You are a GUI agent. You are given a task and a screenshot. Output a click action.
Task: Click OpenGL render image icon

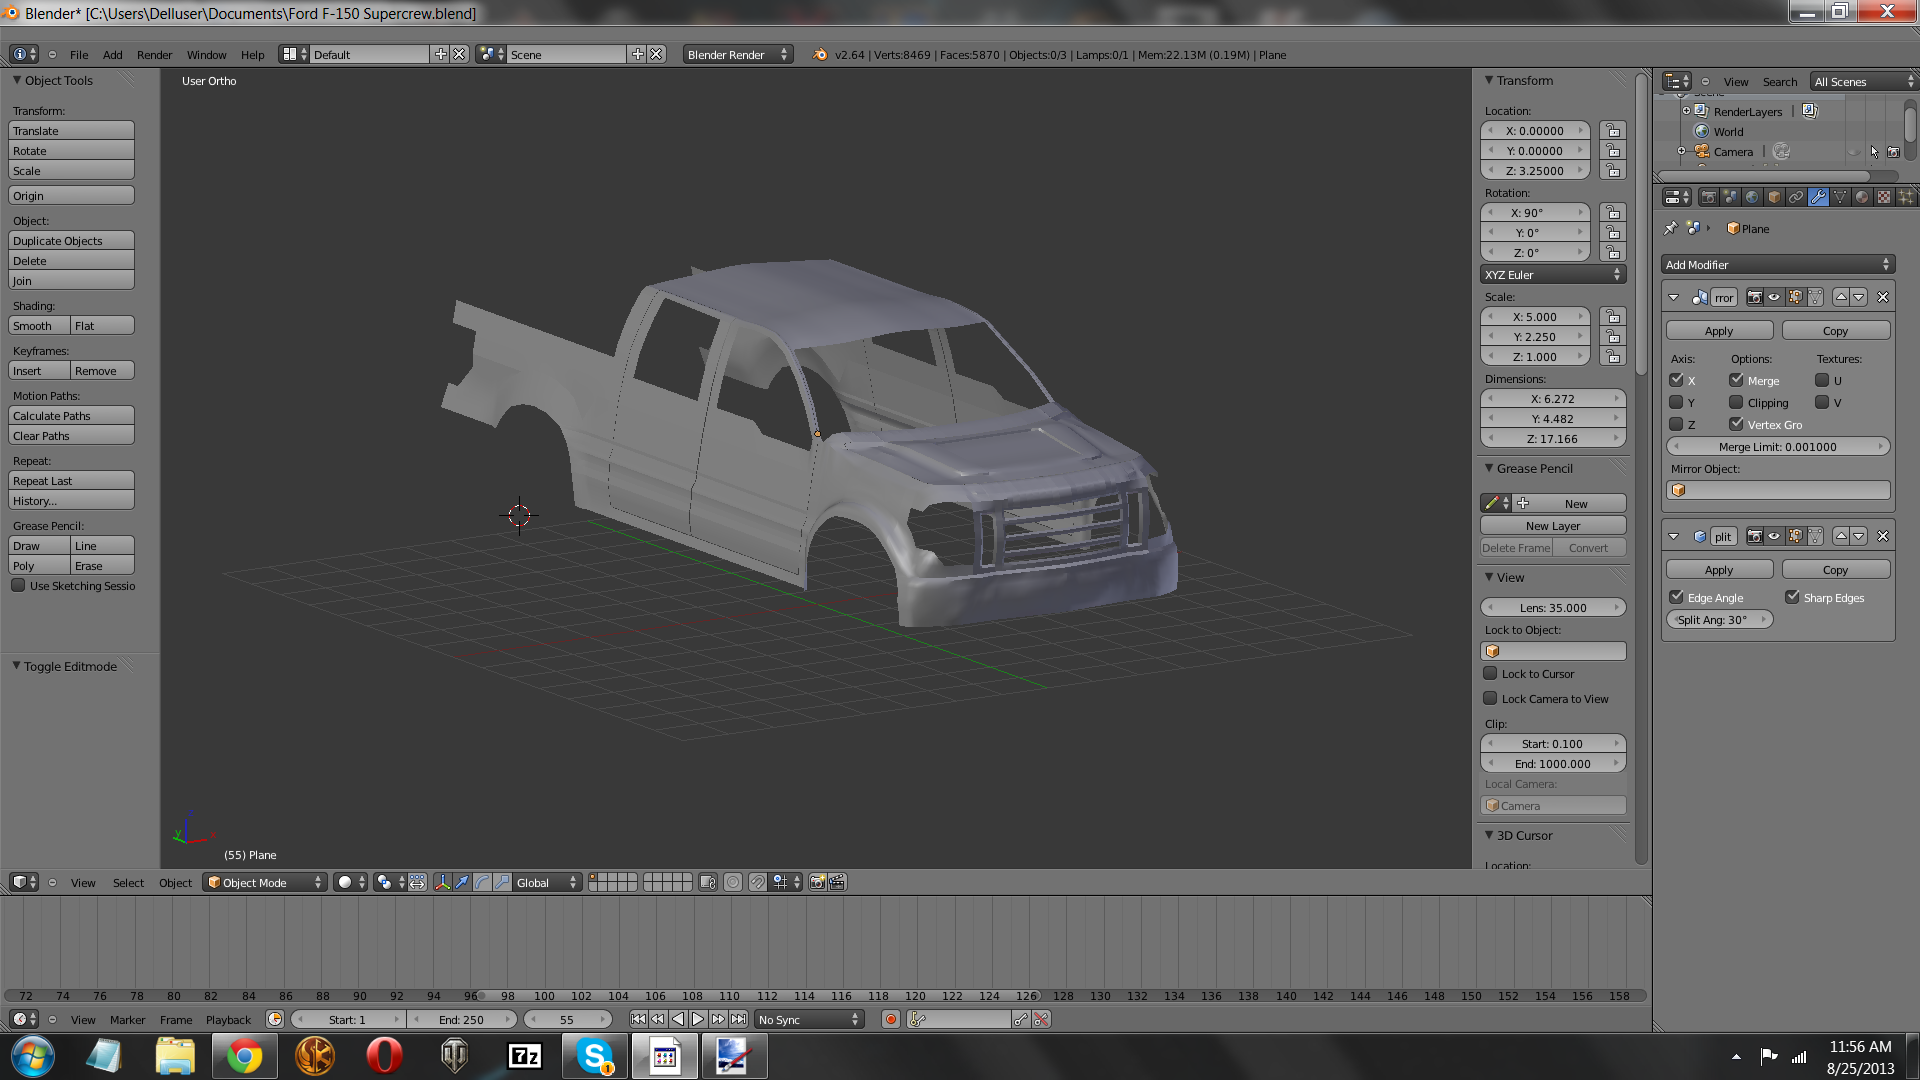[817, 882]
